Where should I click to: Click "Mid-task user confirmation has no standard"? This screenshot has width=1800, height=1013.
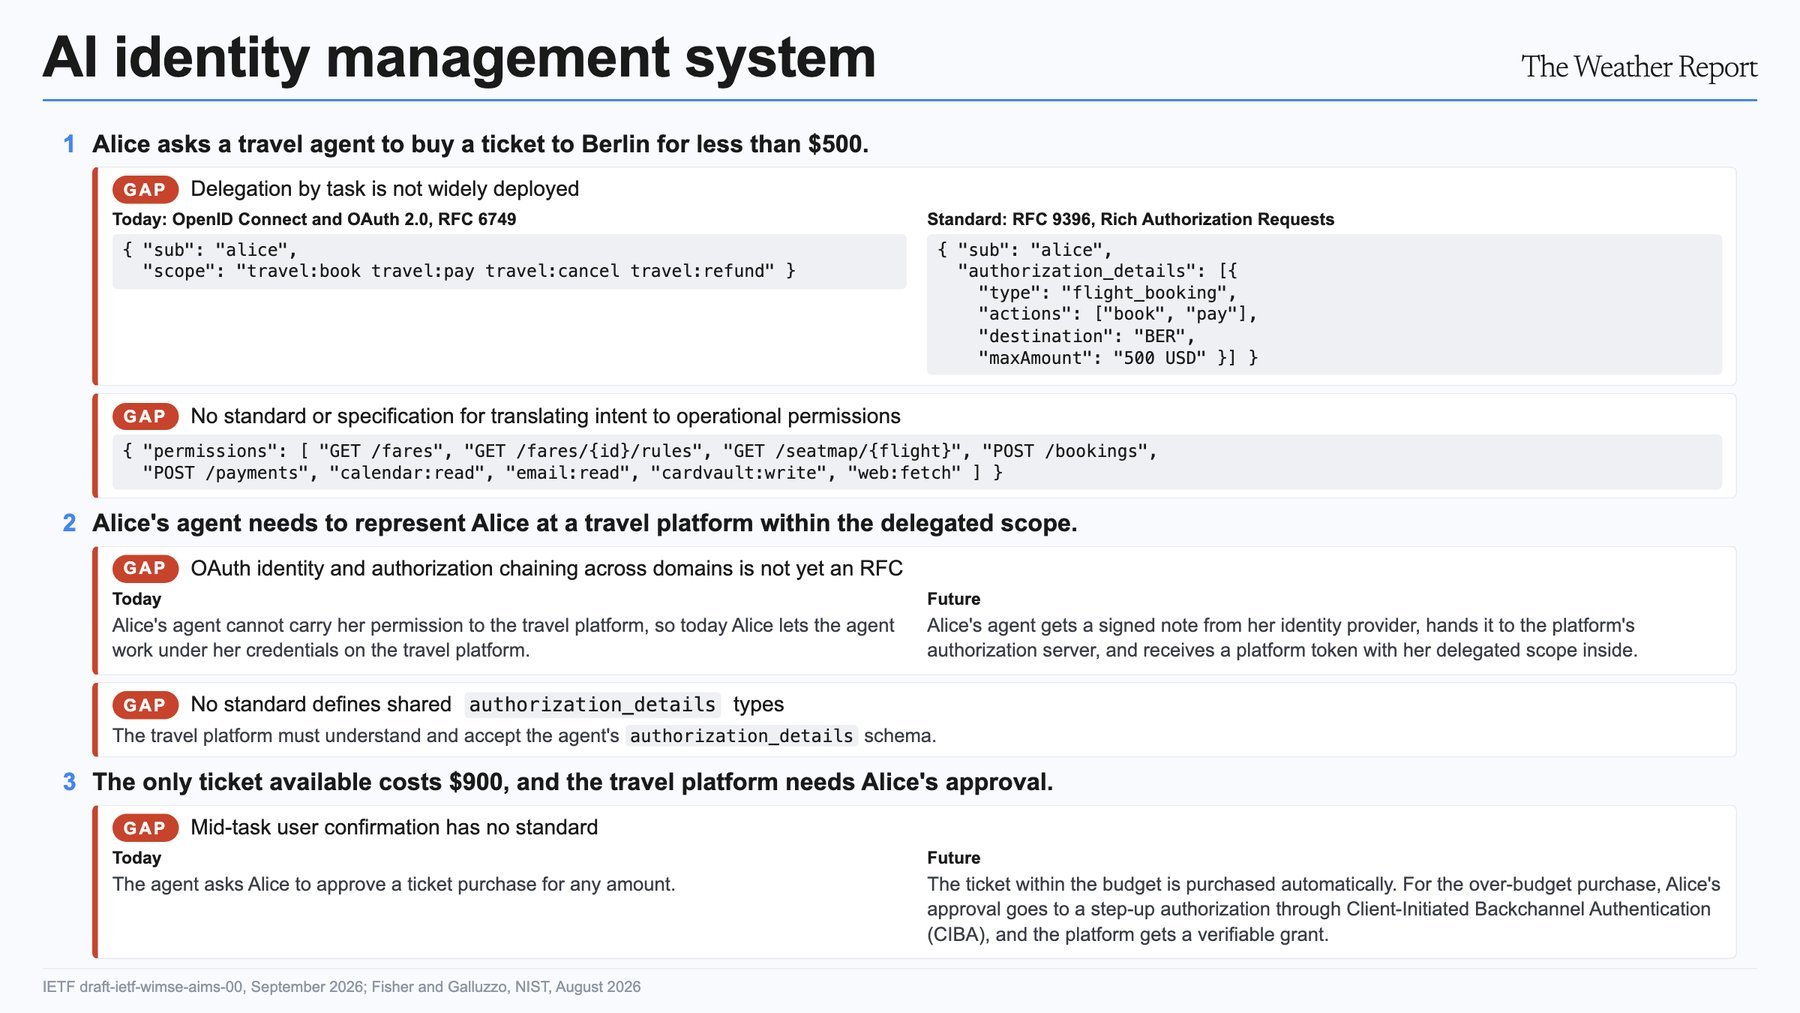coord(394,828)
